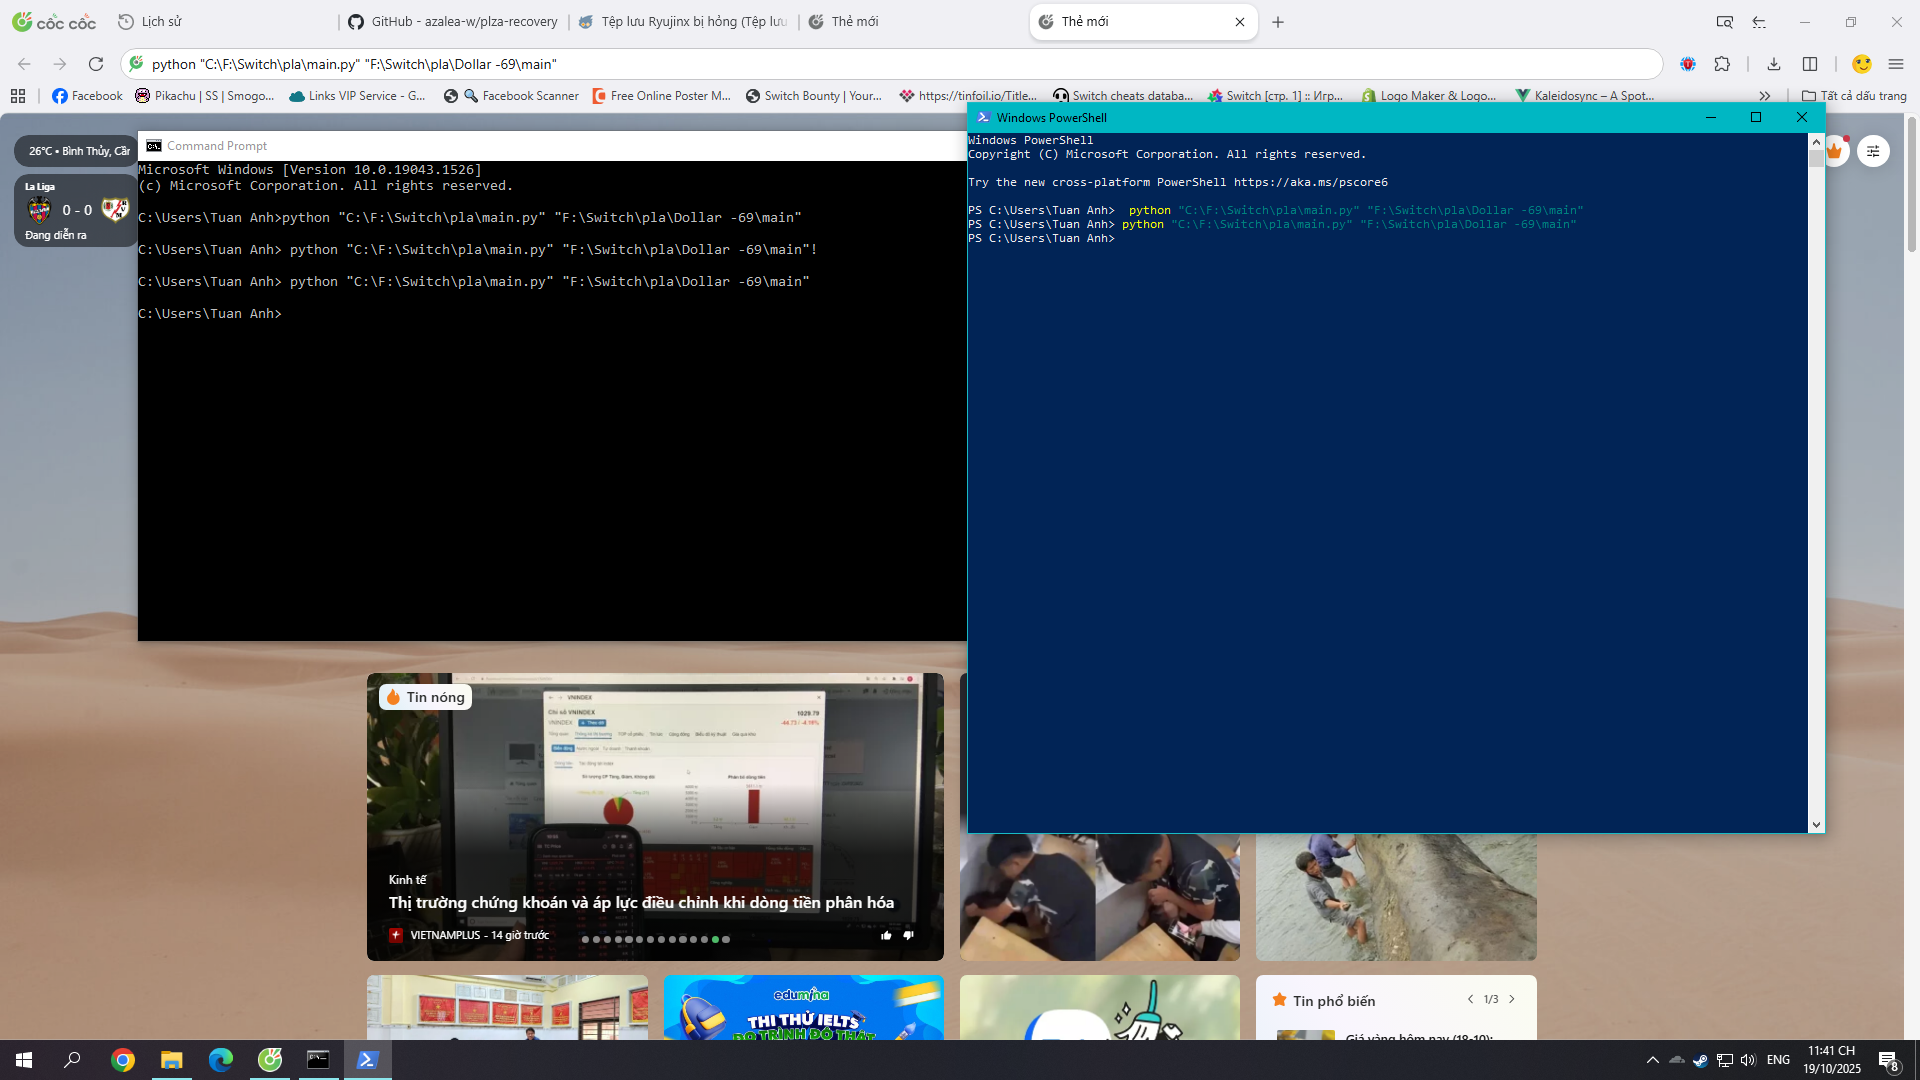
Task: Switch to Command Prompt in taskbar
Action: click(x=318, y=1060)
